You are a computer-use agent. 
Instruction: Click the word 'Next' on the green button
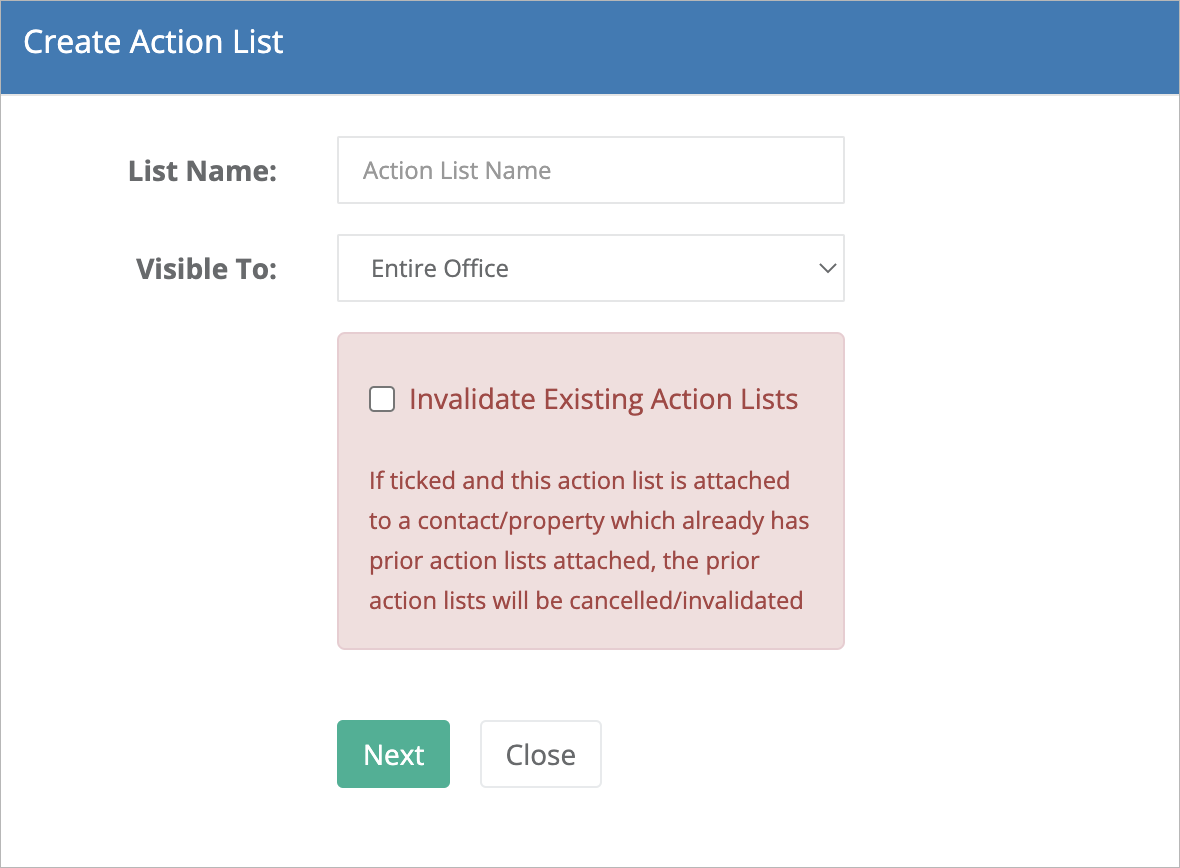pyautogui.click(x=394, y=755)
